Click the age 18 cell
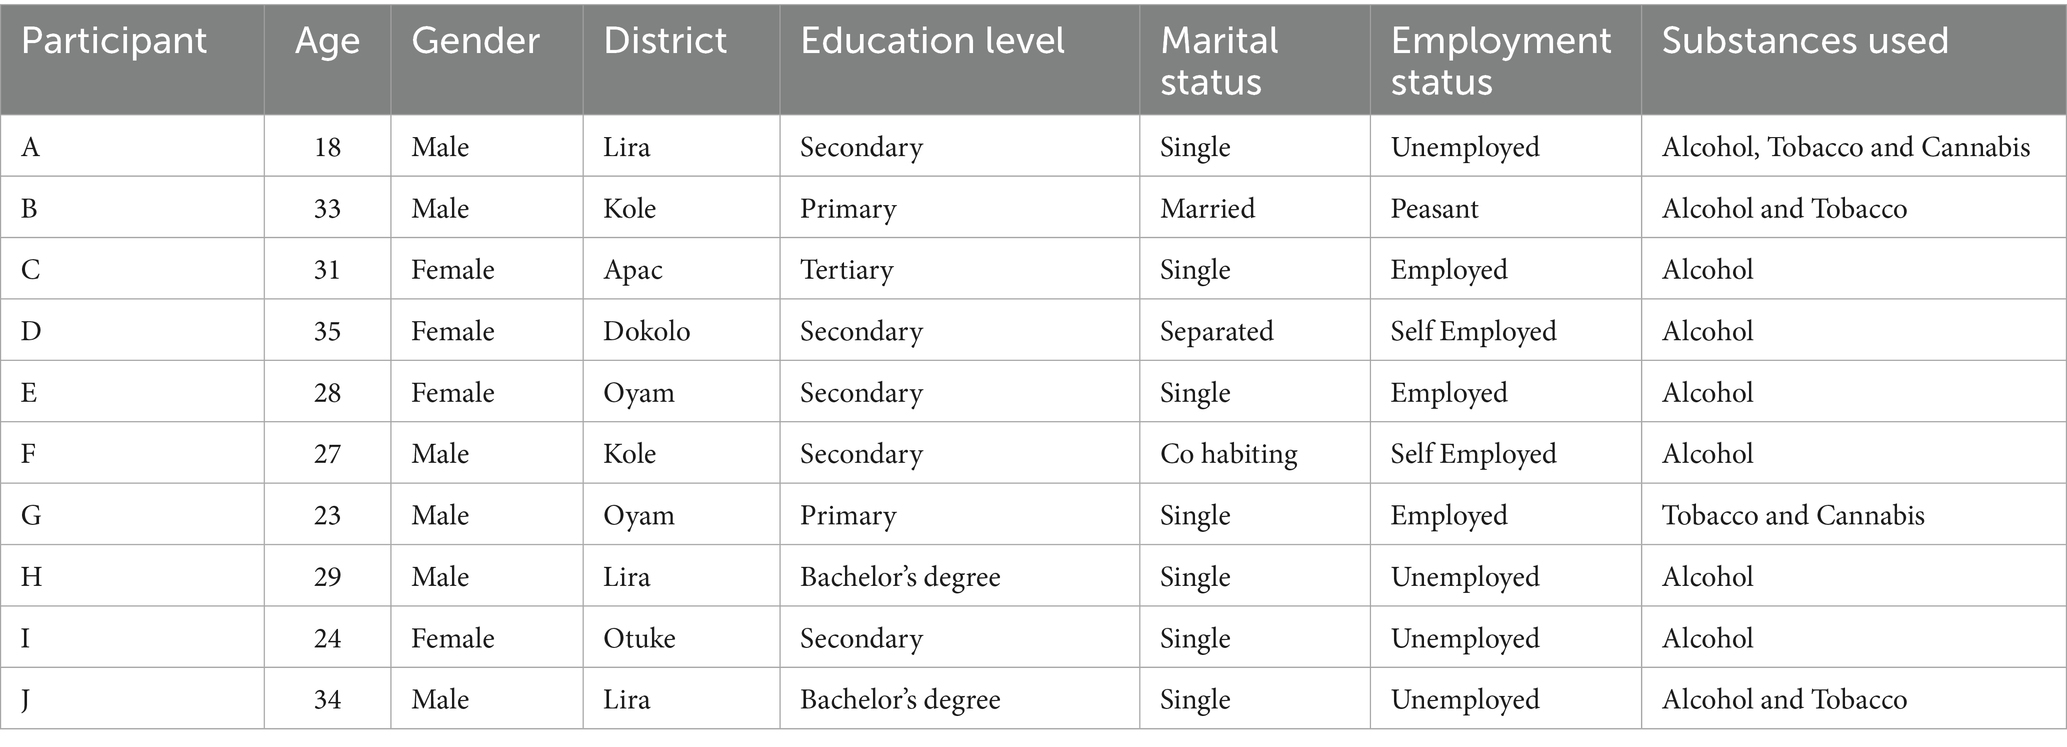The height and width of the screenshot is (747, 2067). click(327, 147)
